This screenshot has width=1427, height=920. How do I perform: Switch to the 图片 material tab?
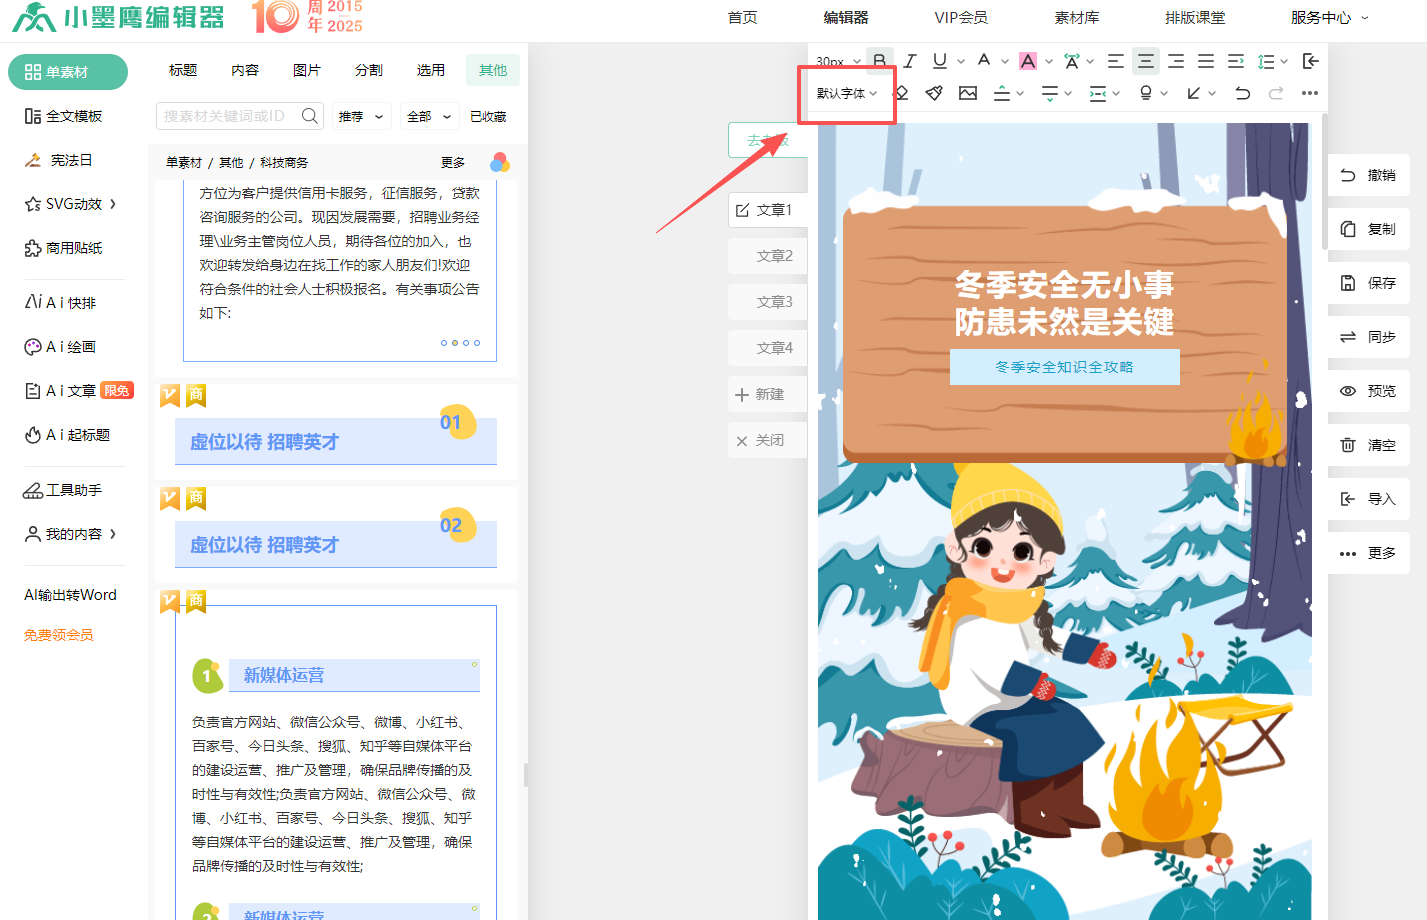tap(307, 70)
